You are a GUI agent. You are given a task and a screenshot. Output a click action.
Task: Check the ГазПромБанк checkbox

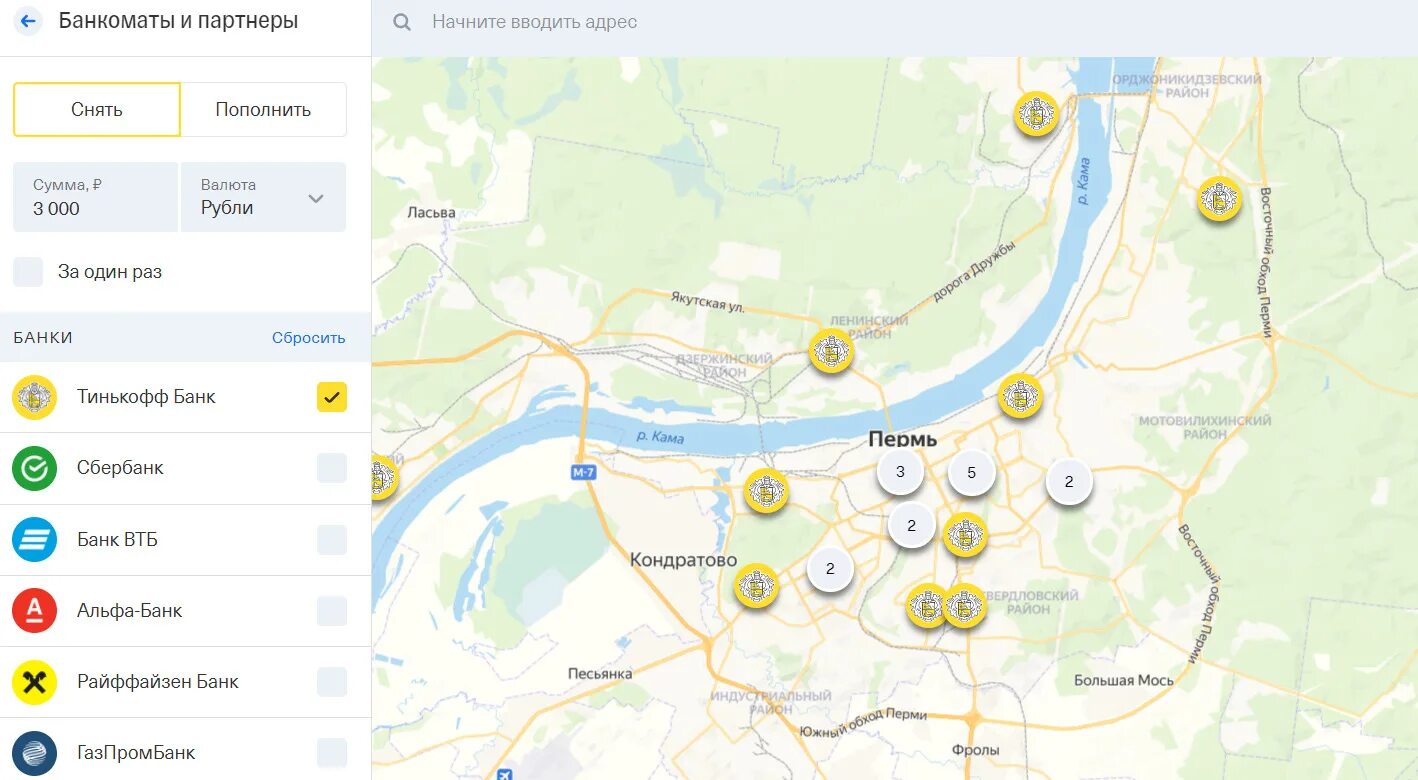click(x=332, y=753)
